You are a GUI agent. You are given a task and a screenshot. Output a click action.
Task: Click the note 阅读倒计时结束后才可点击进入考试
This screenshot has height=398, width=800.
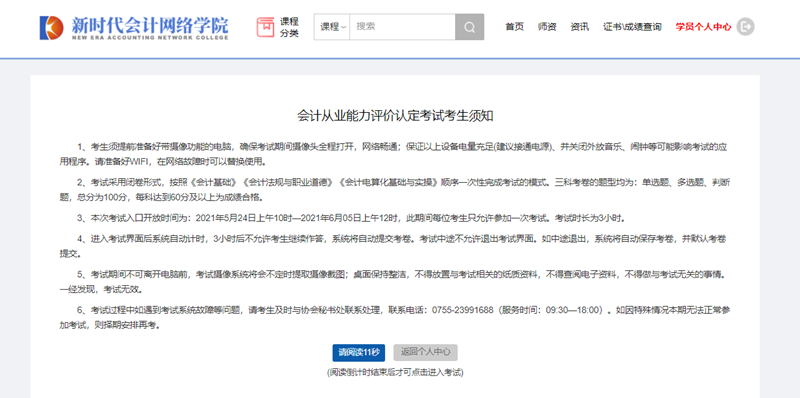click(395, 373)
